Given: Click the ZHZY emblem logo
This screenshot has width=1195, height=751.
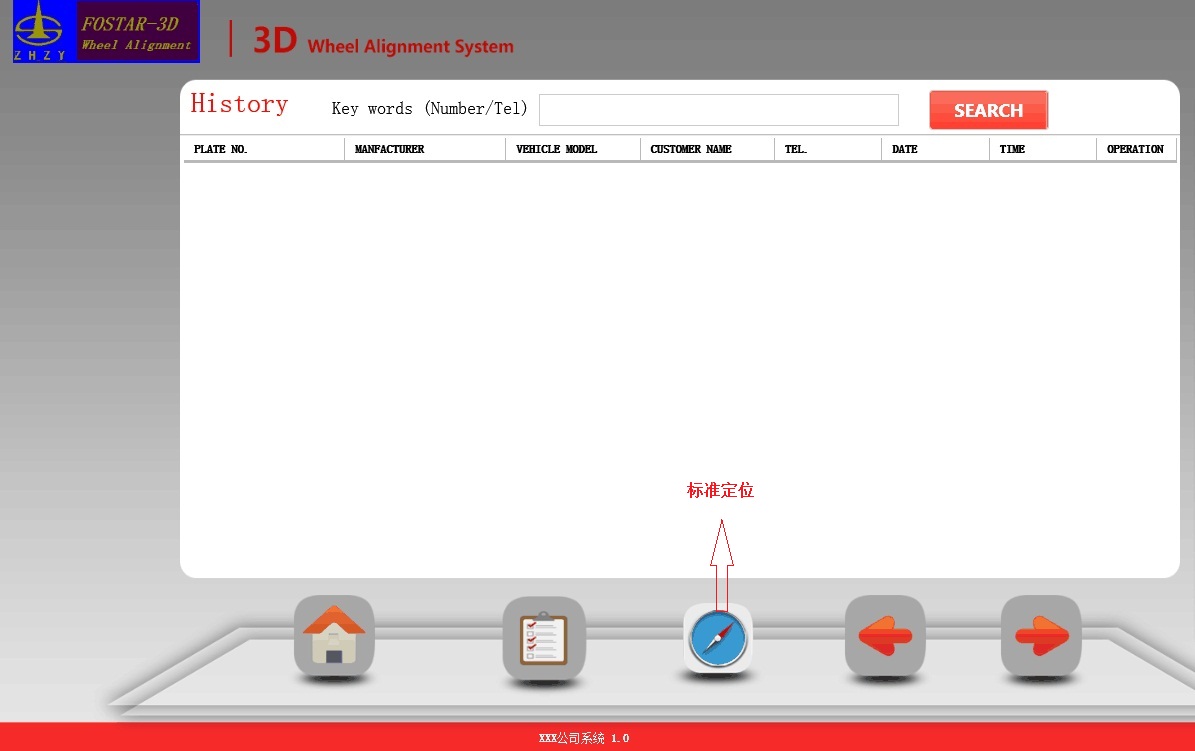Looking at the screenshot, I should coord(44,32).
